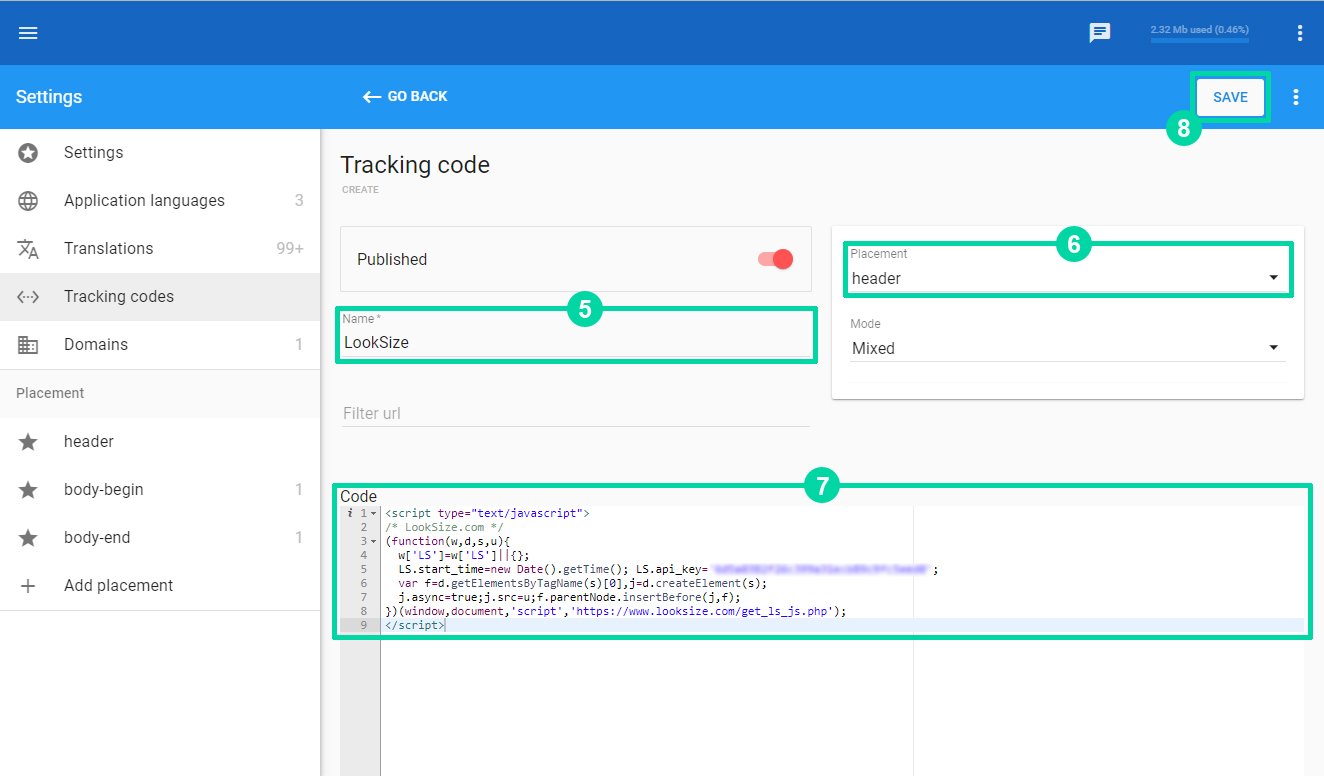Open Application languages section
This screenshot has height=776, width=1324.
pos(160,201)
